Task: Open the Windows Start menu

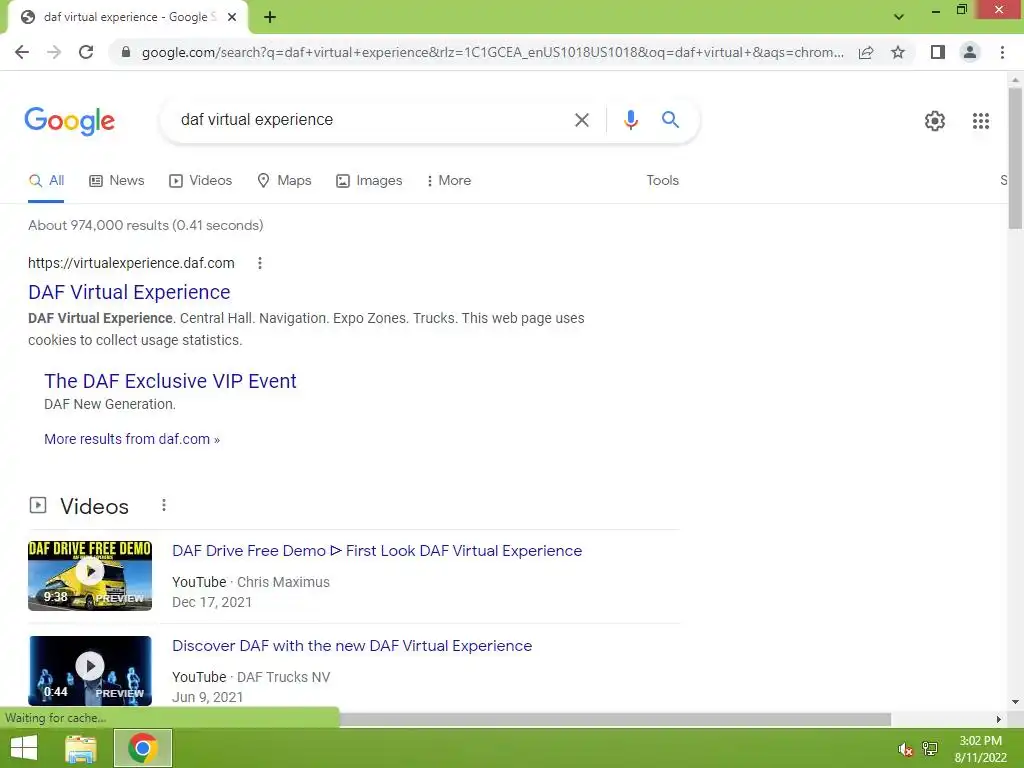Action: coord(24,748)
